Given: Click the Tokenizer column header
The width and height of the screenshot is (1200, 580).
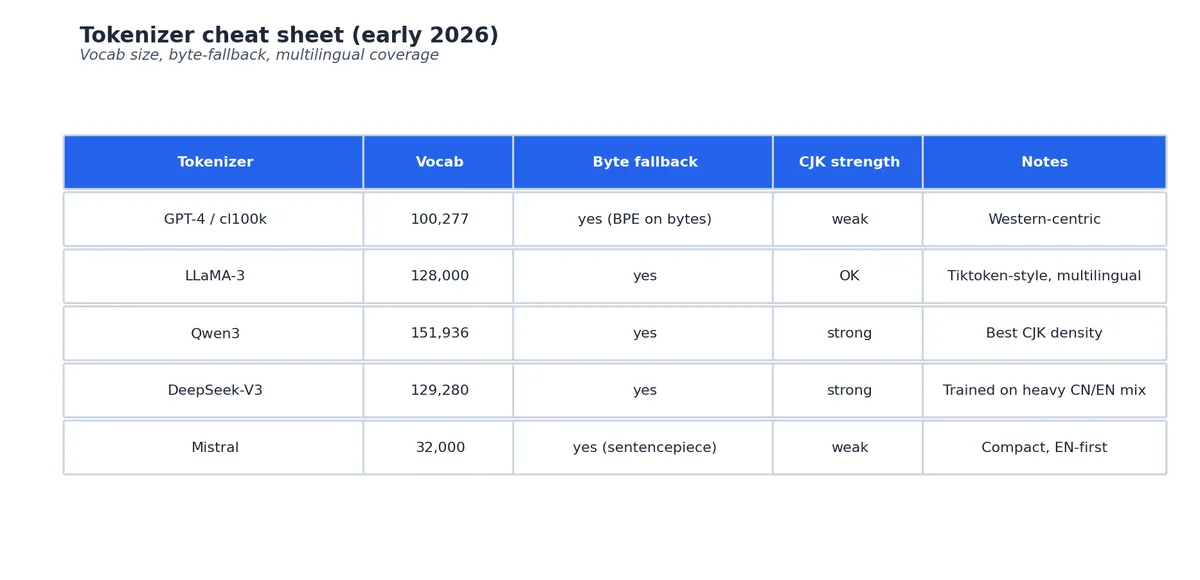Looking at the screenshot, I should [x=214, y=162].
